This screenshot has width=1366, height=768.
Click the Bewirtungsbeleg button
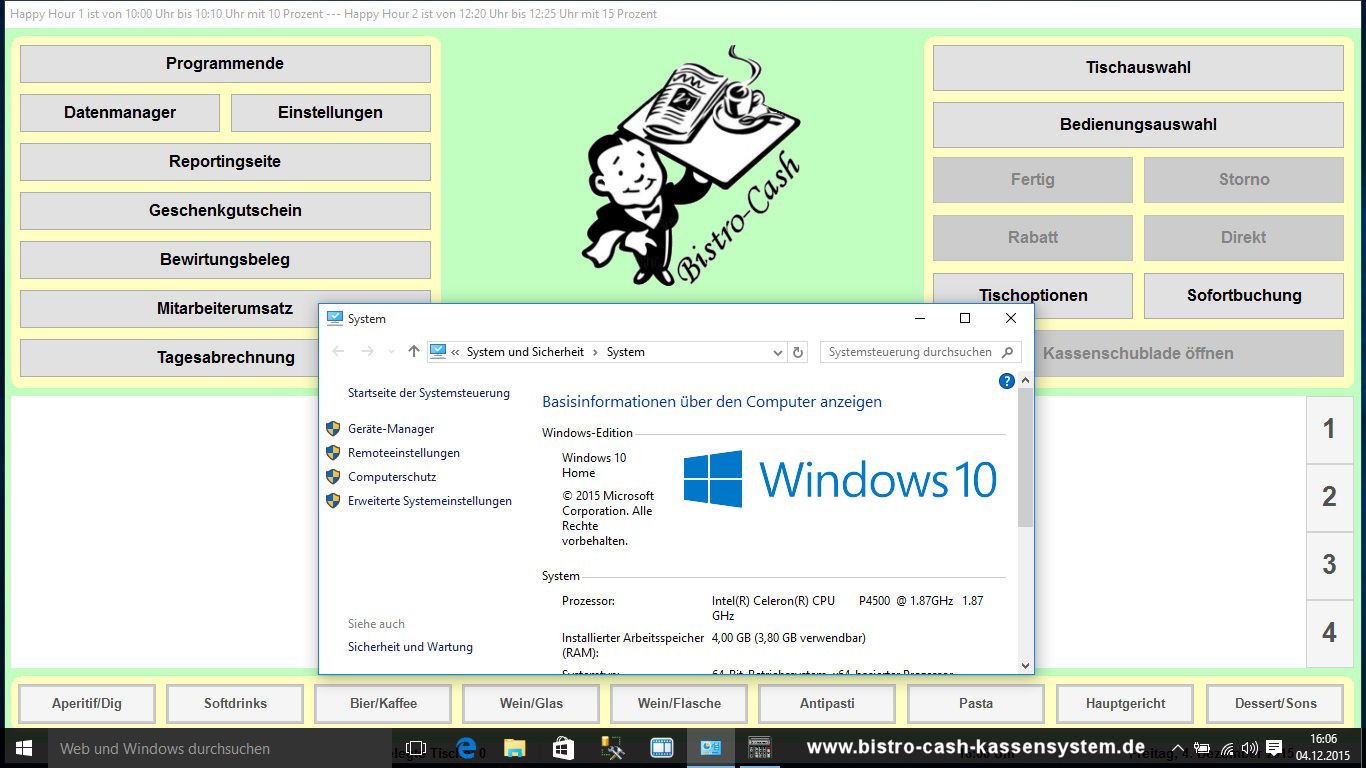click(x=225, y=260)
